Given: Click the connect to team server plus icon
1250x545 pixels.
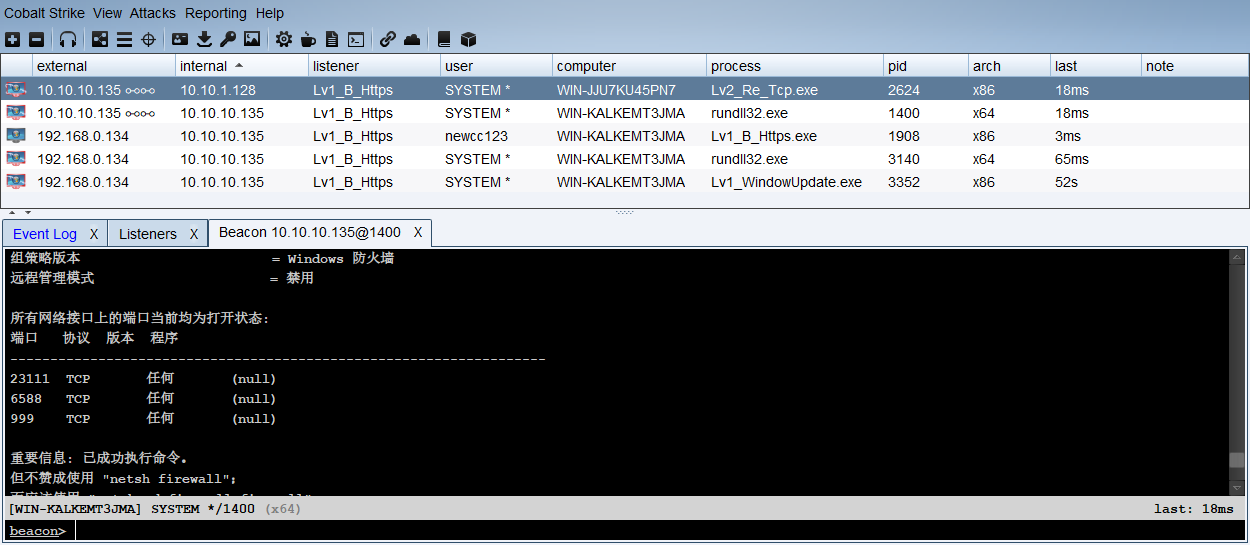Looking at the screenshot, I should coord(12,40).
